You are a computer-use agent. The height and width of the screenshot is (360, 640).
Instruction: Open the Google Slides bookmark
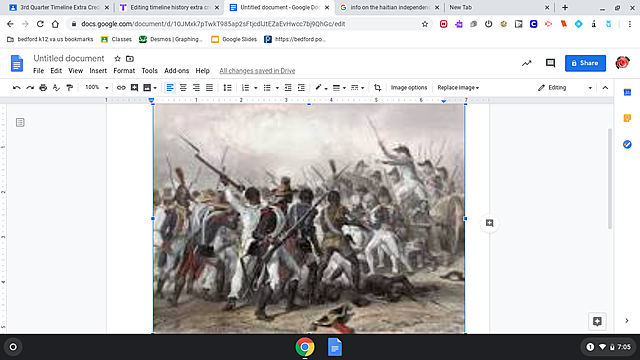(x=234, y=39)
